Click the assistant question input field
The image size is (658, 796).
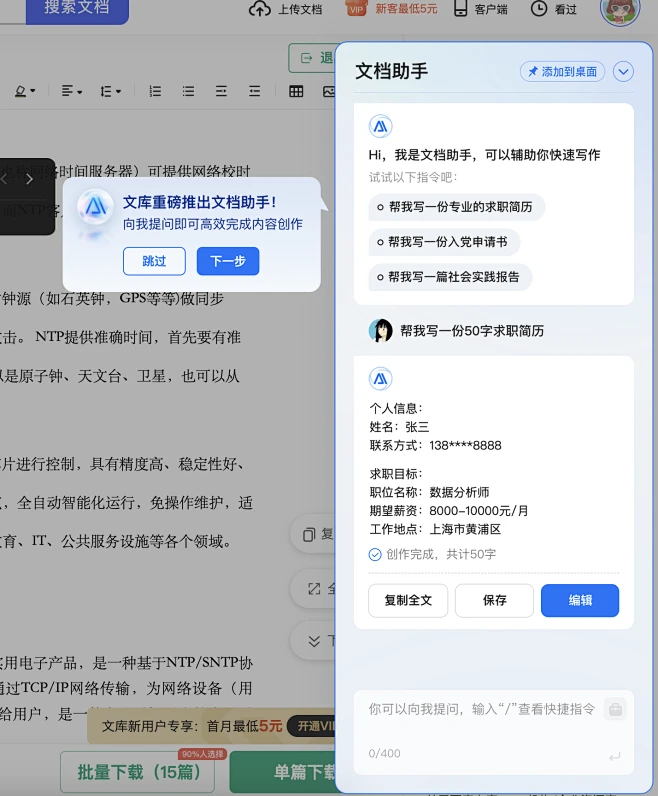coord(480,709)
